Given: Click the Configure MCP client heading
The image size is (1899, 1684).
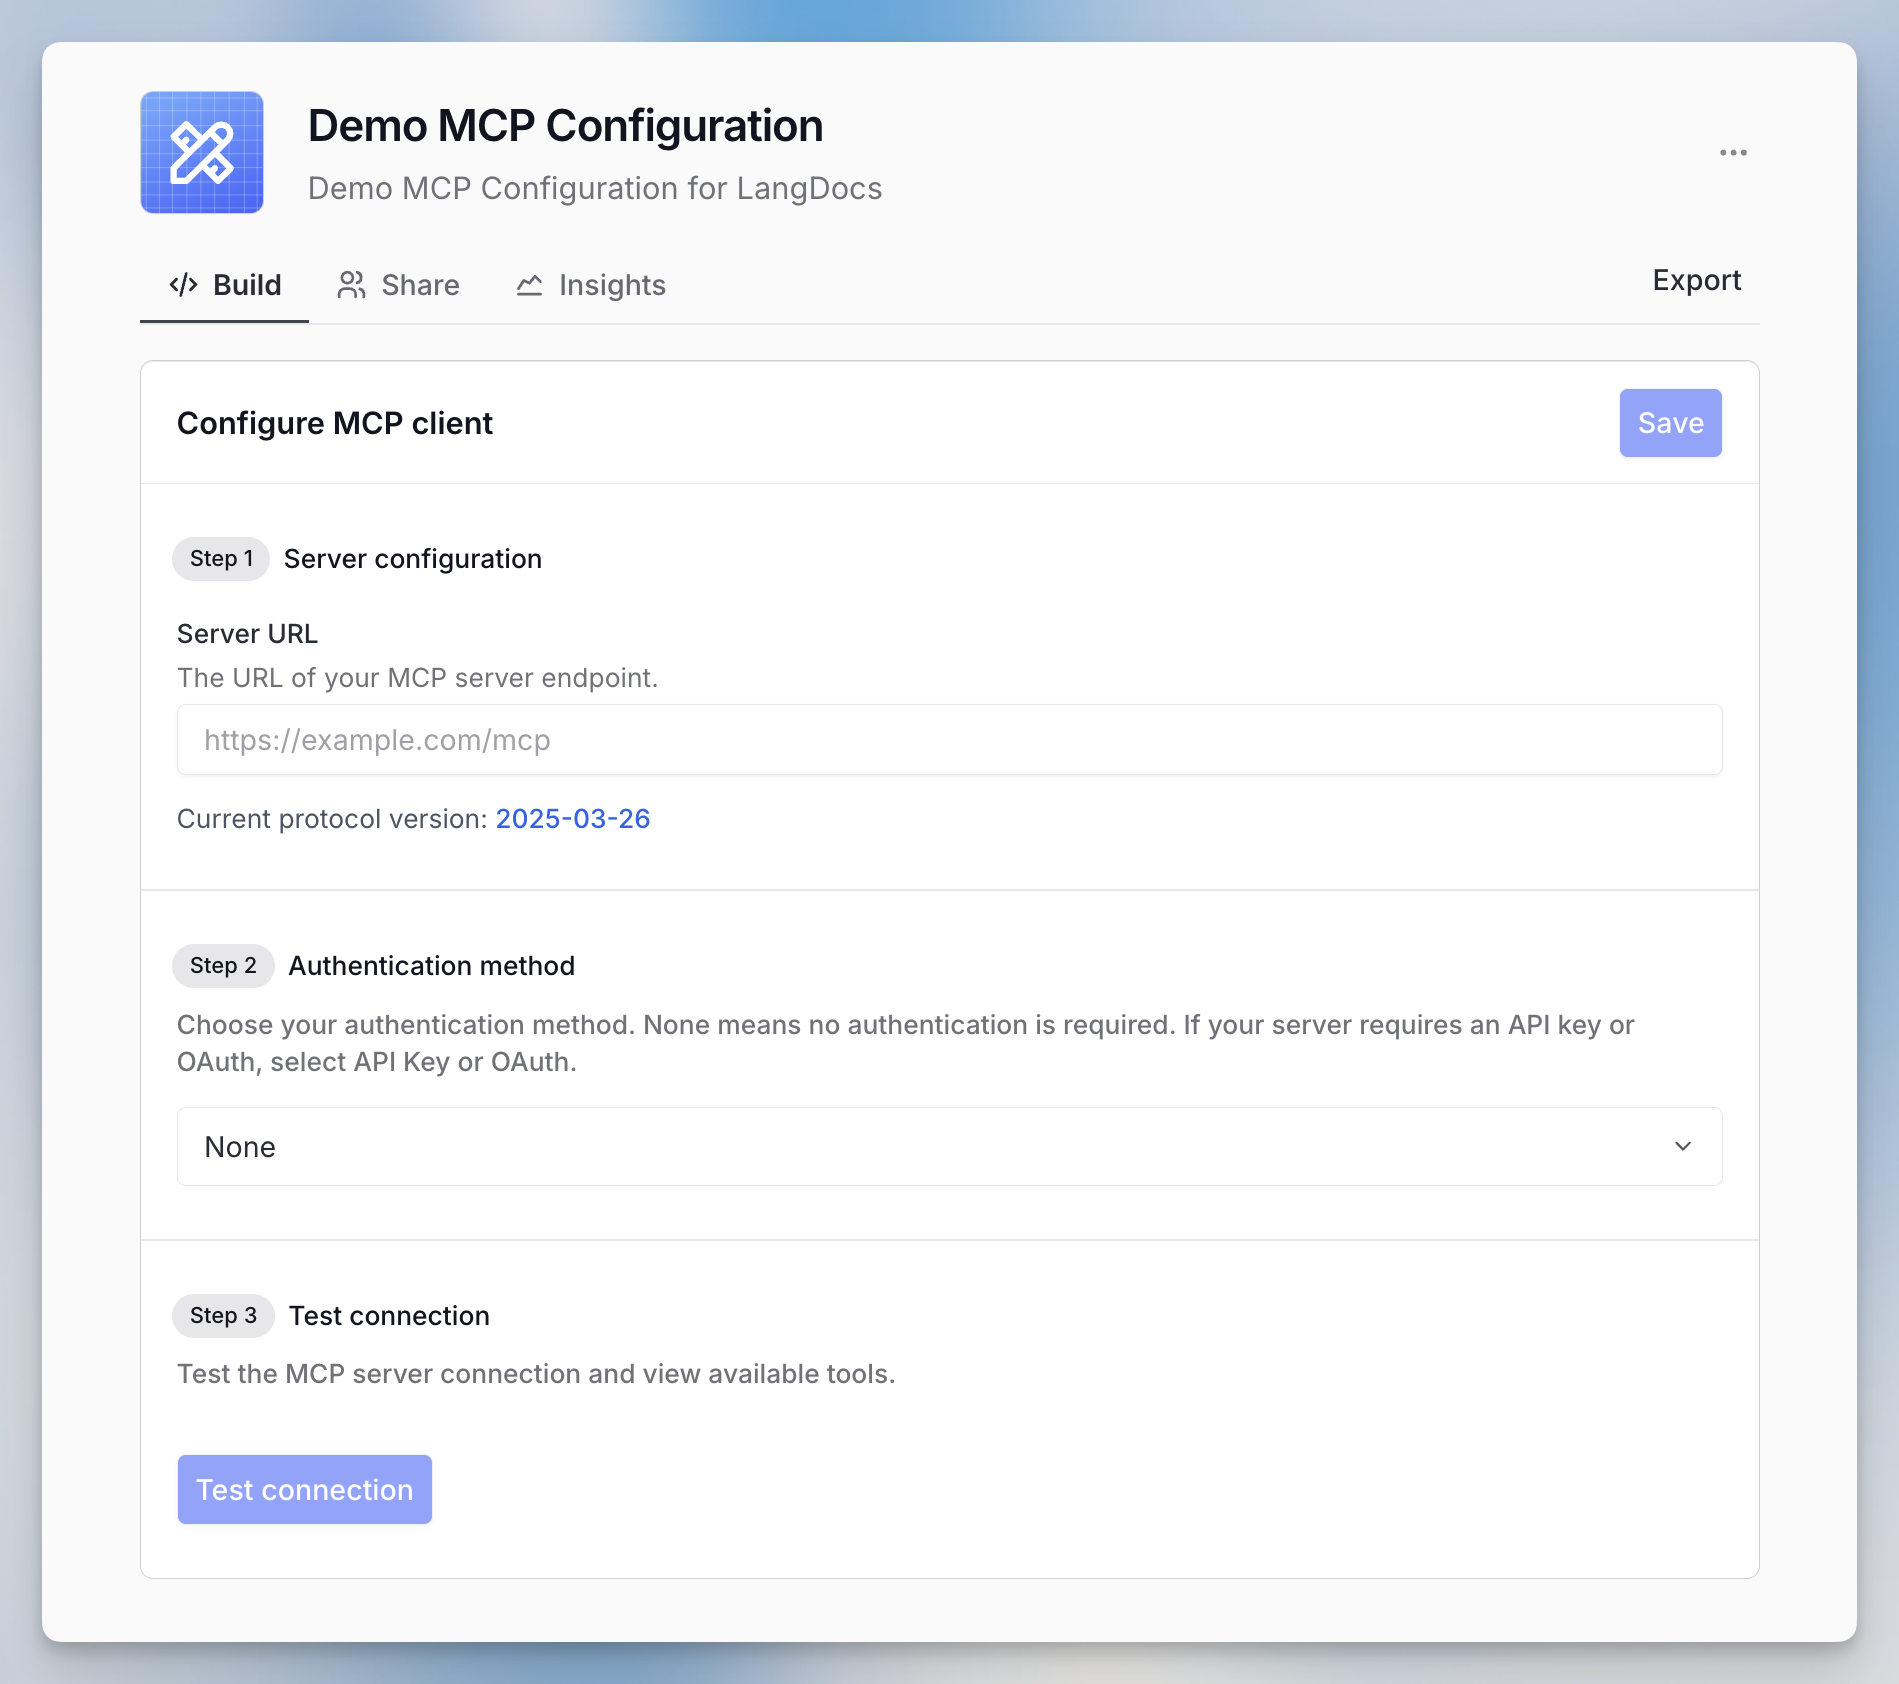Looking at the screenshot, I should coord(335,423).
